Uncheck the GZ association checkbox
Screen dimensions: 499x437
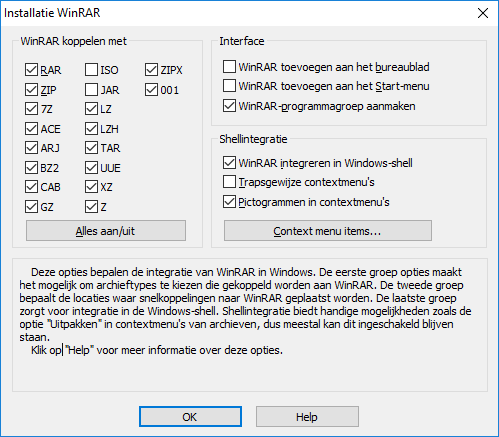click(x=31, y=207)
